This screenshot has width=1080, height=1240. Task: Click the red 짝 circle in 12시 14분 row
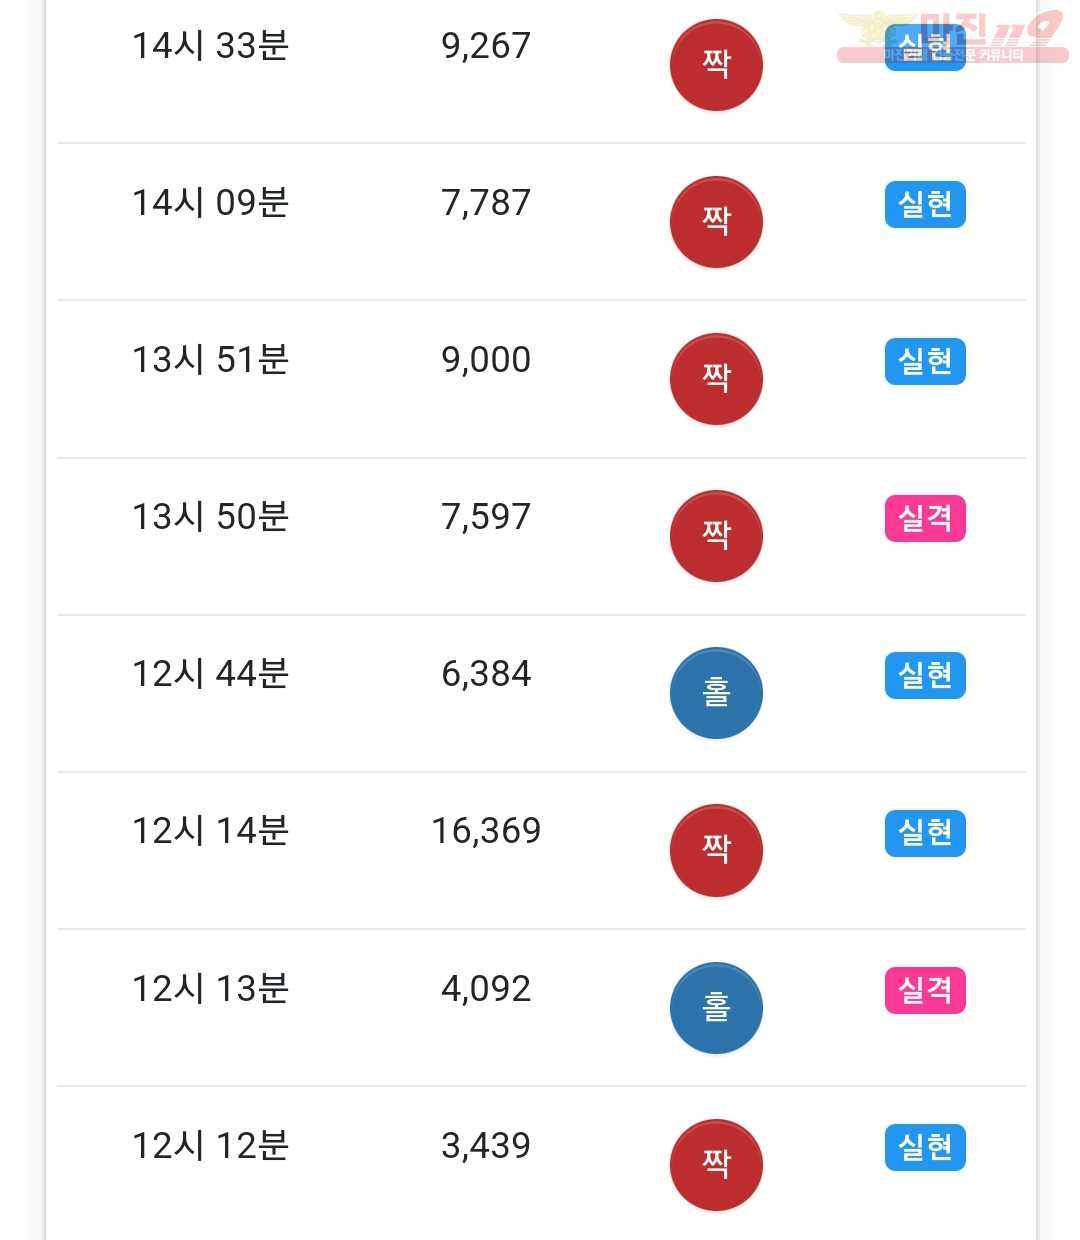(x=716, y=850)
